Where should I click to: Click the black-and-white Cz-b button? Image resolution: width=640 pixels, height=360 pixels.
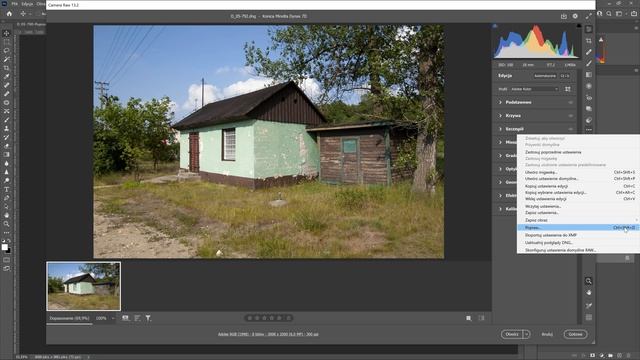[x=565, y=76]
